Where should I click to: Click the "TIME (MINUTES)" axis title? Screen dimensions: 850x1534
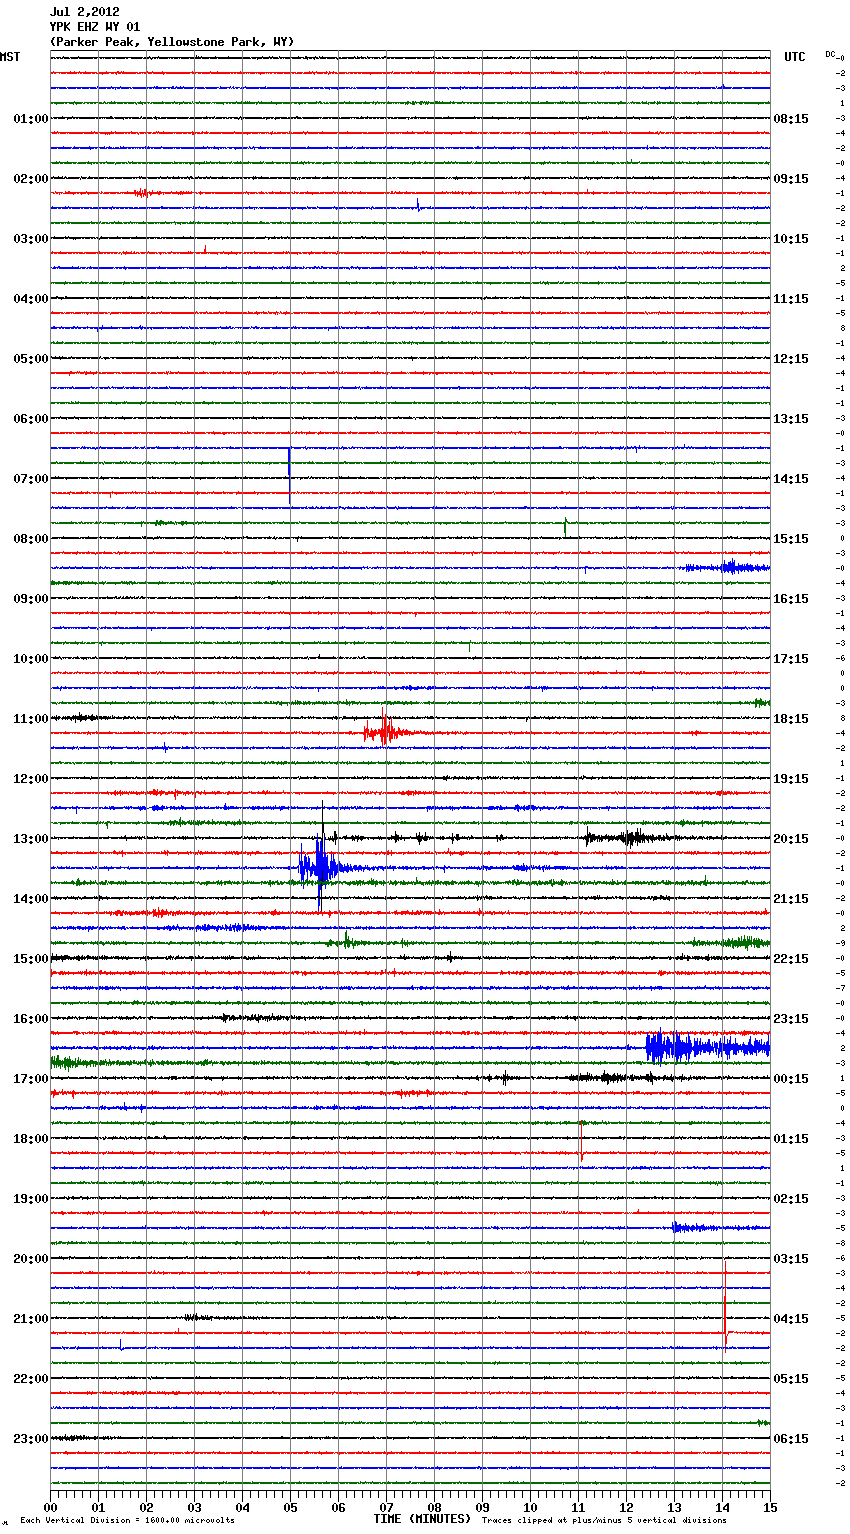(x=422, y=1519)
